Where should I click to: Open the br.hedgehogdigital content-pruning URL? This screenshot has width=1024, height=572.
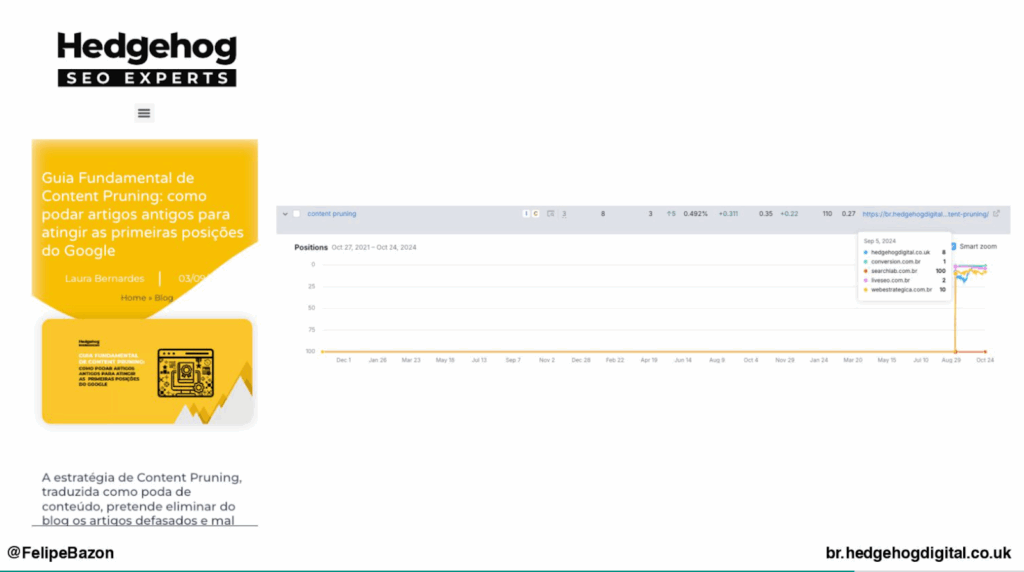[924, 214]
